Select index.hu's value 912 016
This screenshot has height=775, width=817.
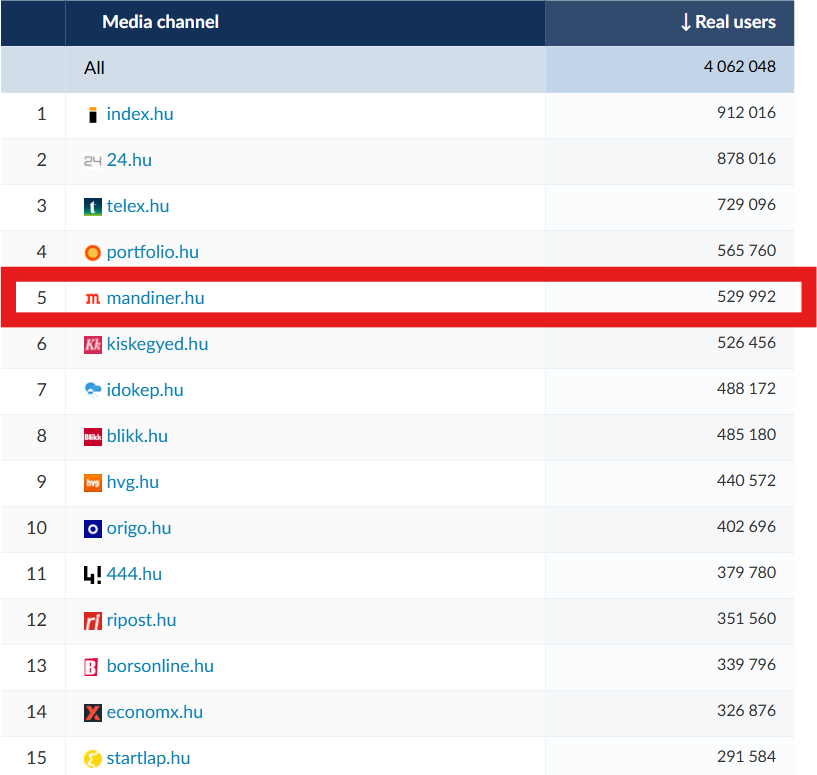pos(746,113)
